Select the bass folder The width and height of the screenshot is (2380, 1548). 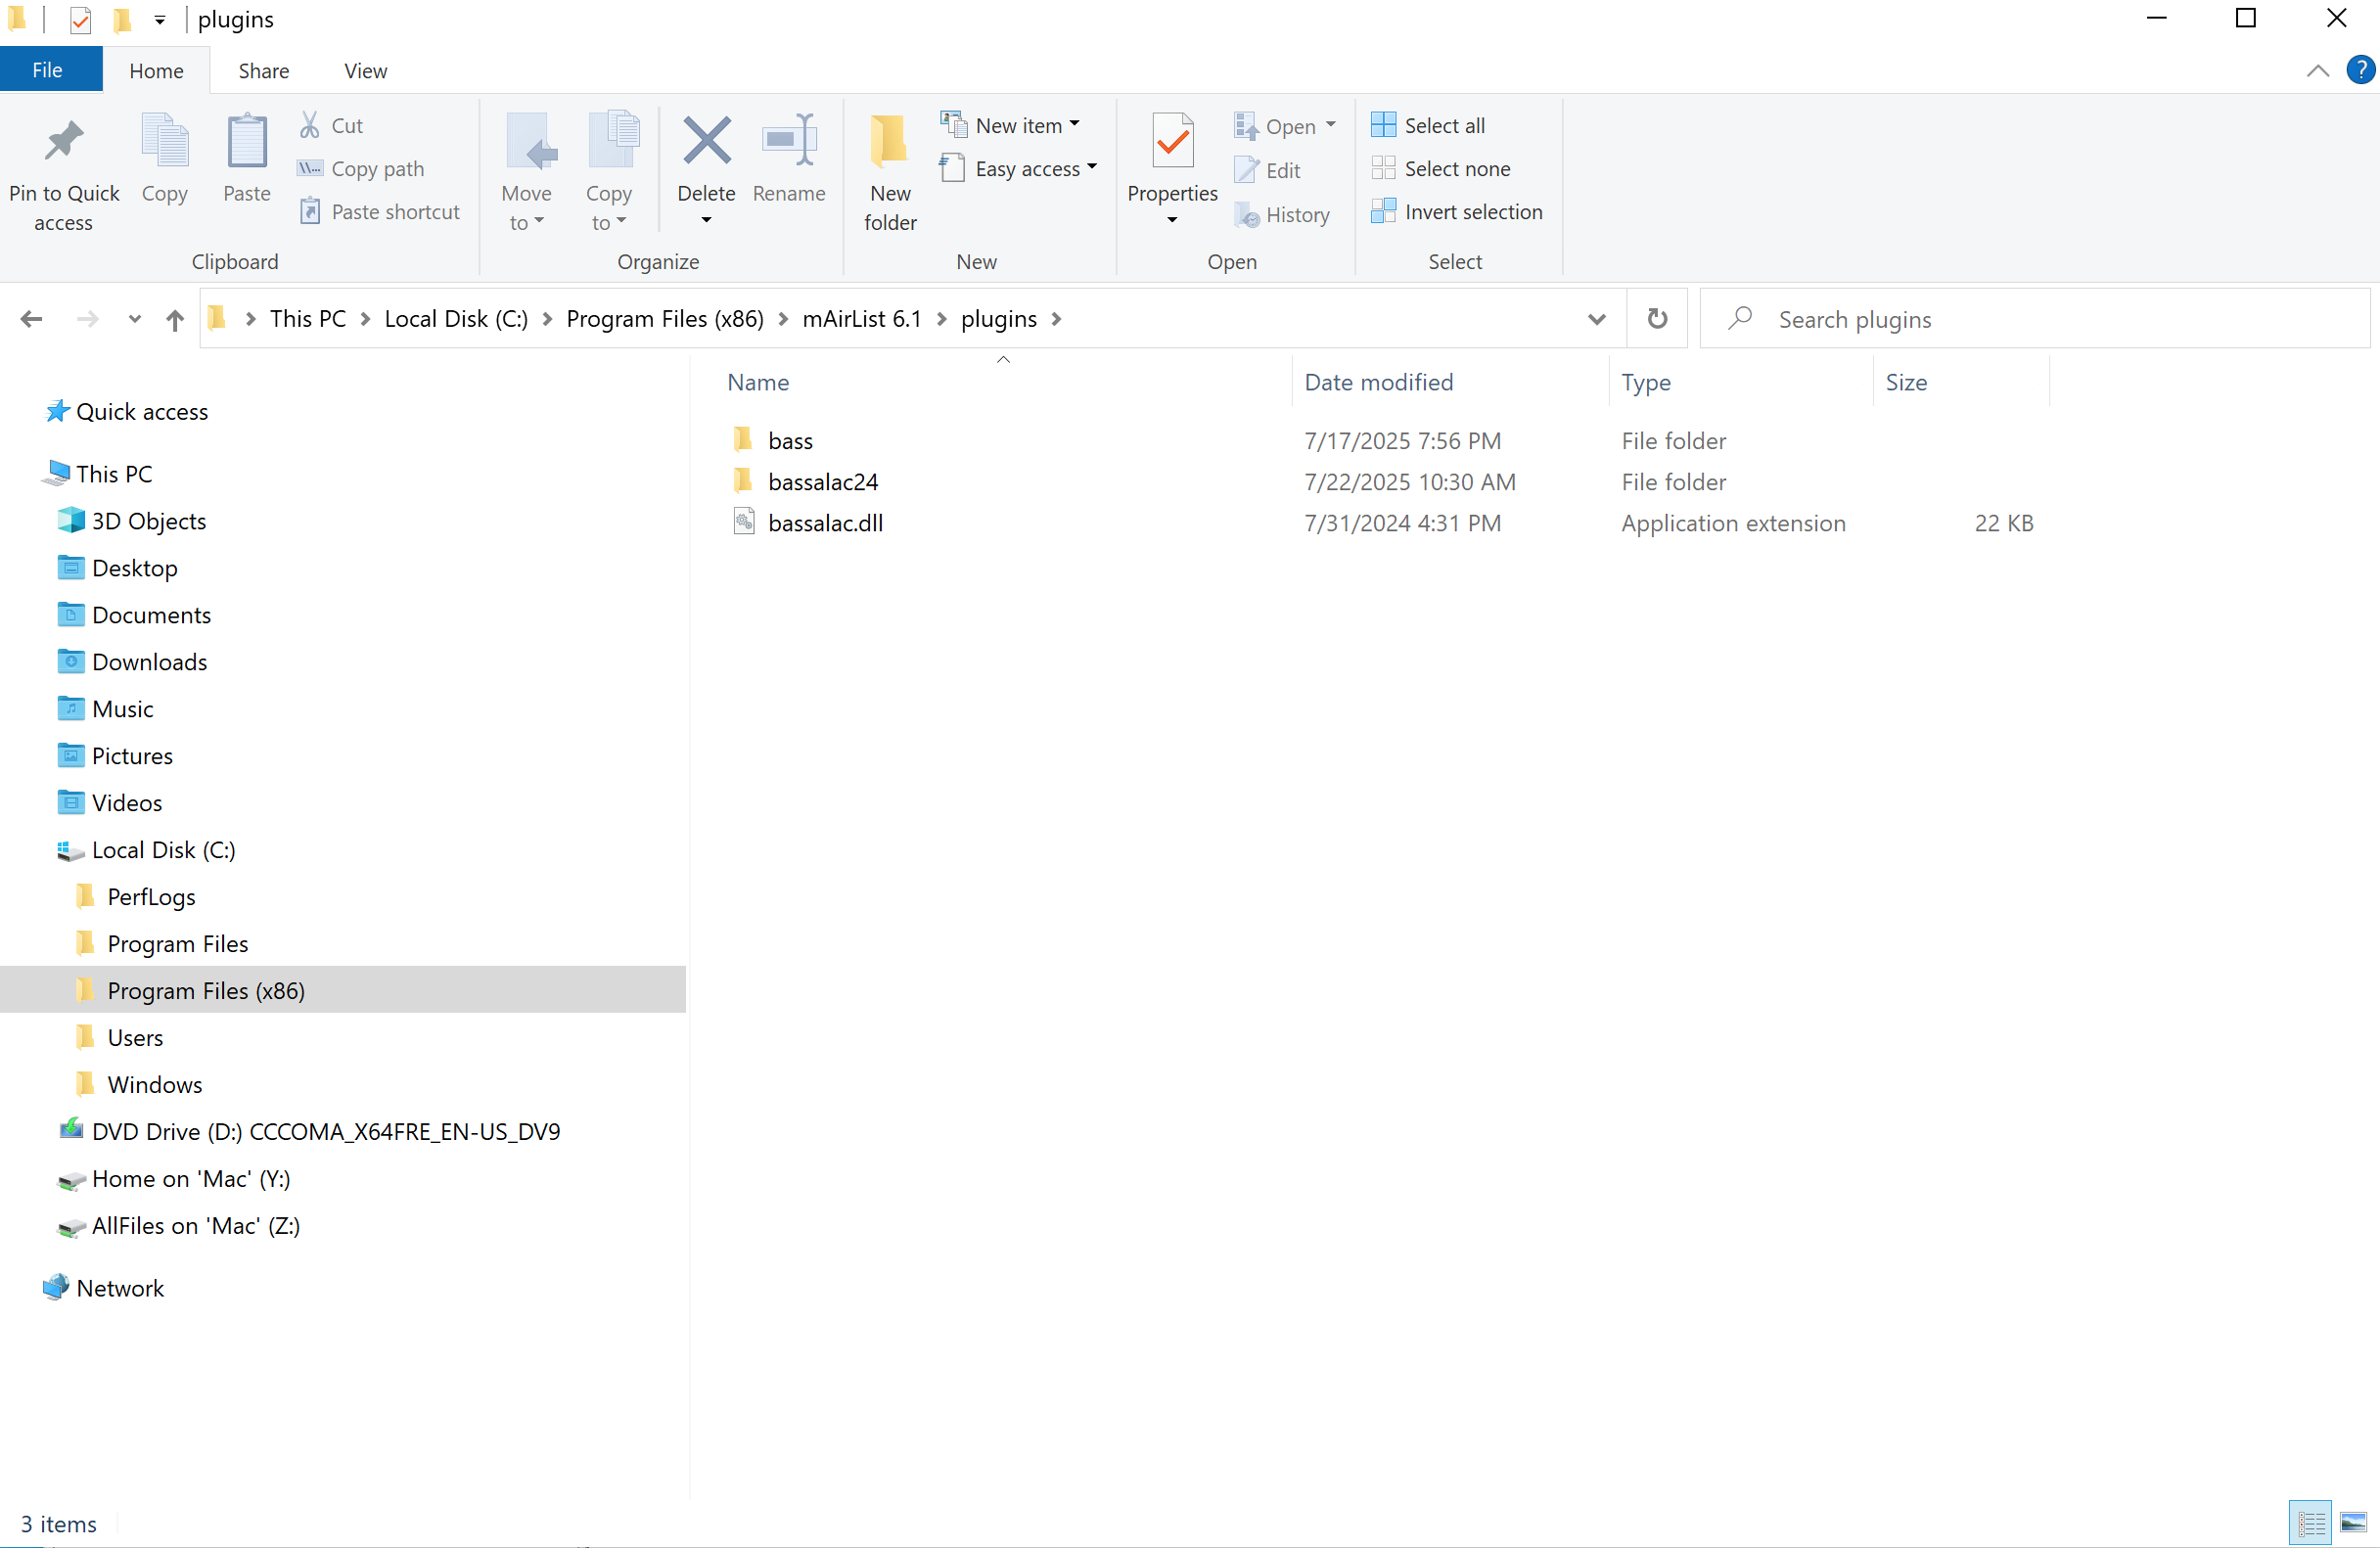point(790,440)
